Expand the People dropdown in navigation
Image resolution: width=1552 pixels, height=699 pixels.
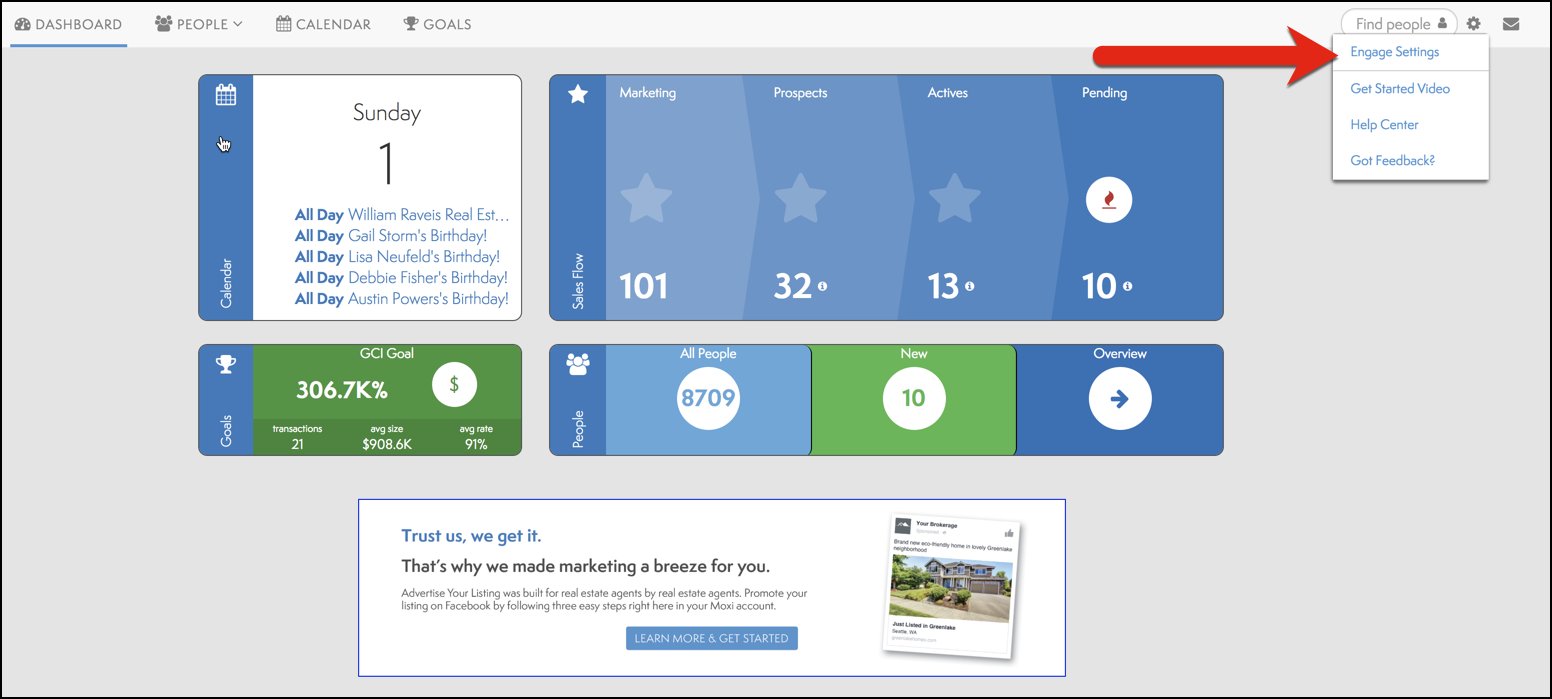click(x=199, y=24)
